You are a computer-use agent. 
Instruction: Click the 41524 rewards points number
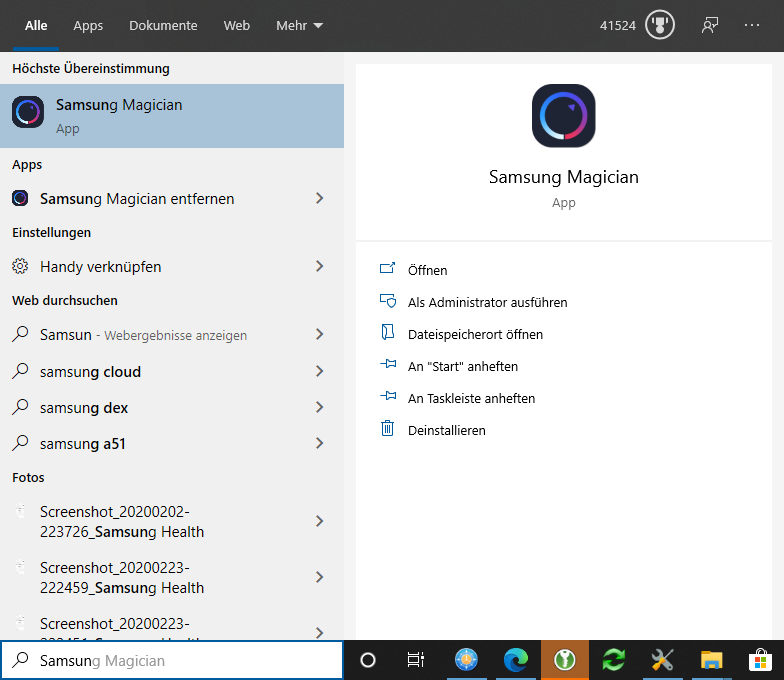click(x=618, y=26)
